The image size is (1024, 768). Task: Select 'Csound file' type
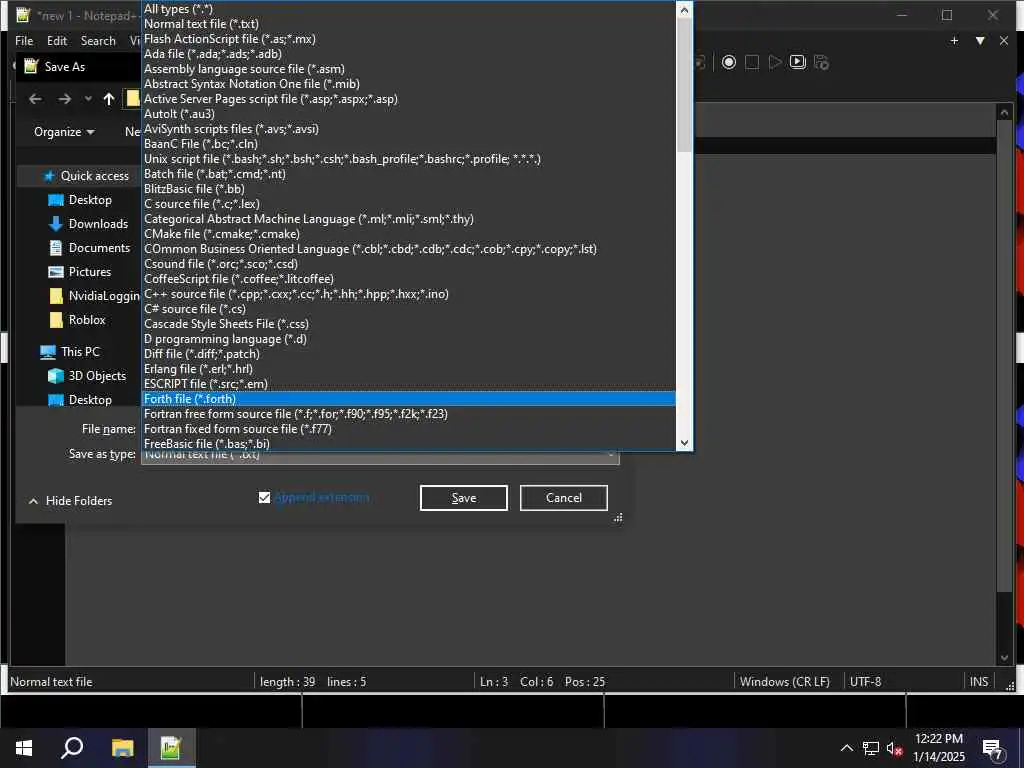click(x=409, y=264)
